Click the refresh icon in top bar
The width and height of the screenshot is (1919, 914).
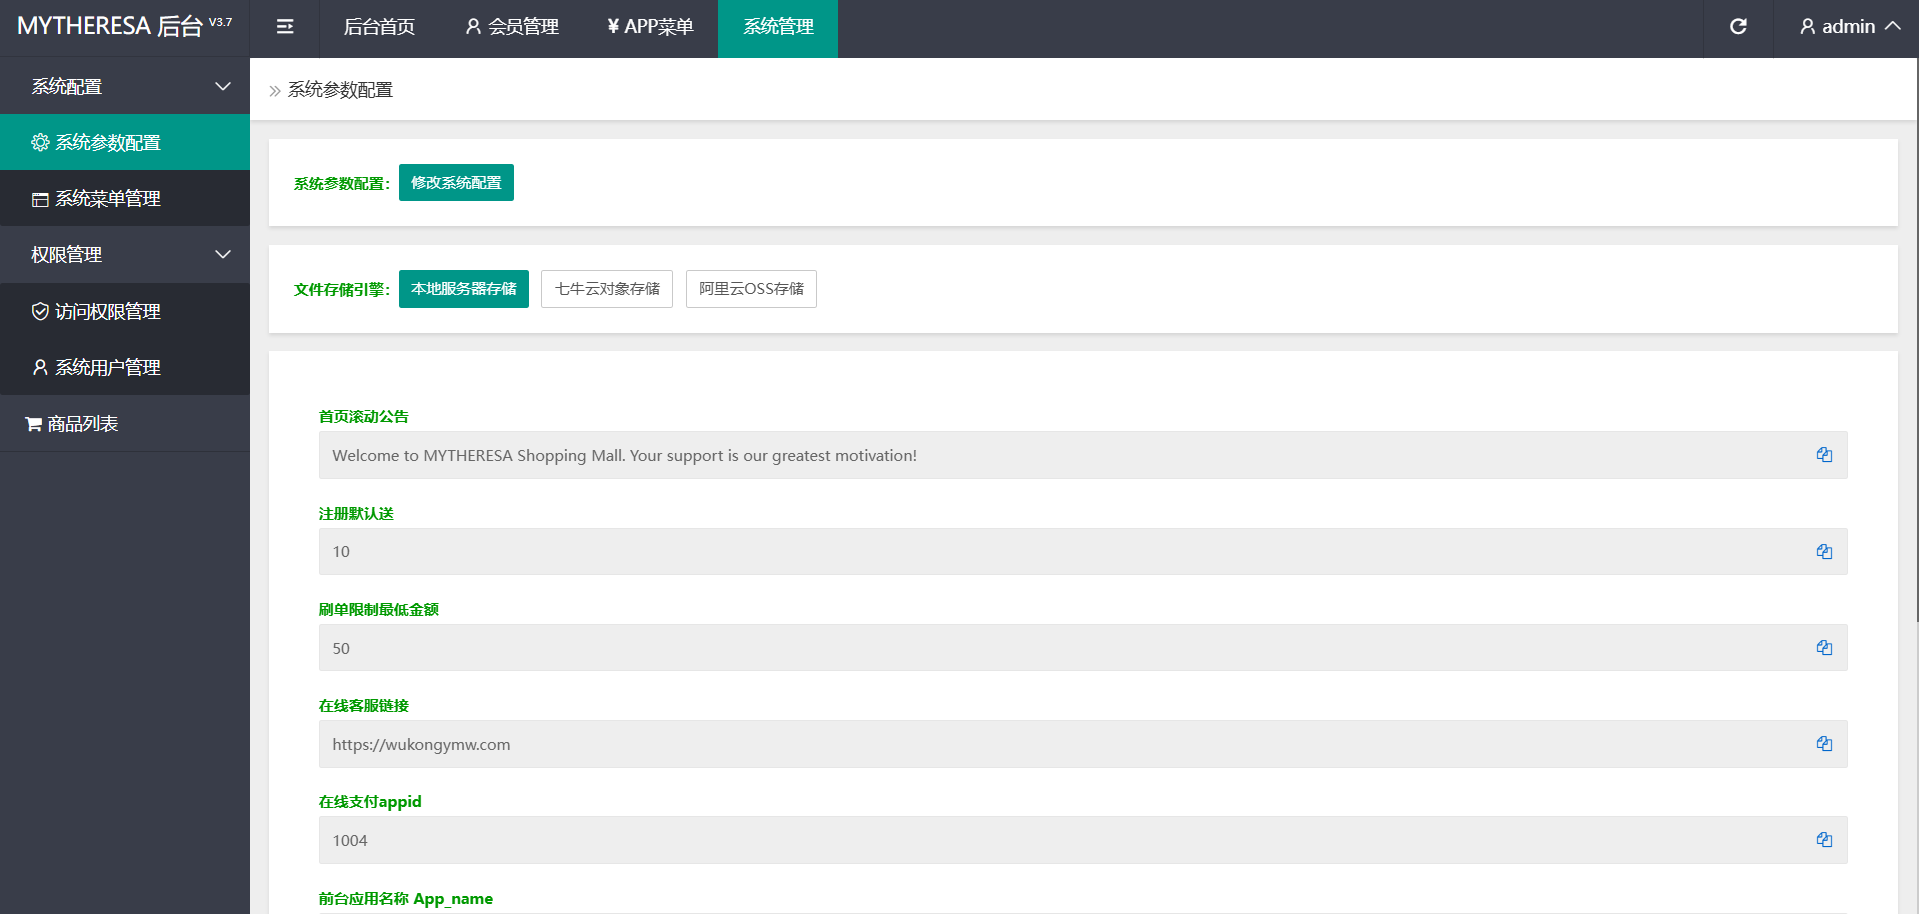coord(1738,27)
